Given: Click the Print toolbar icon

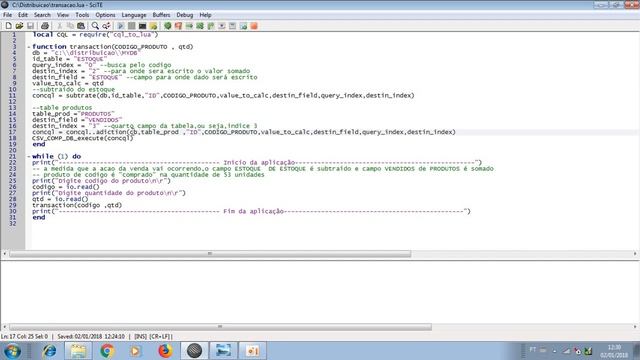Looking at the screenshot, I should [45, 26].
